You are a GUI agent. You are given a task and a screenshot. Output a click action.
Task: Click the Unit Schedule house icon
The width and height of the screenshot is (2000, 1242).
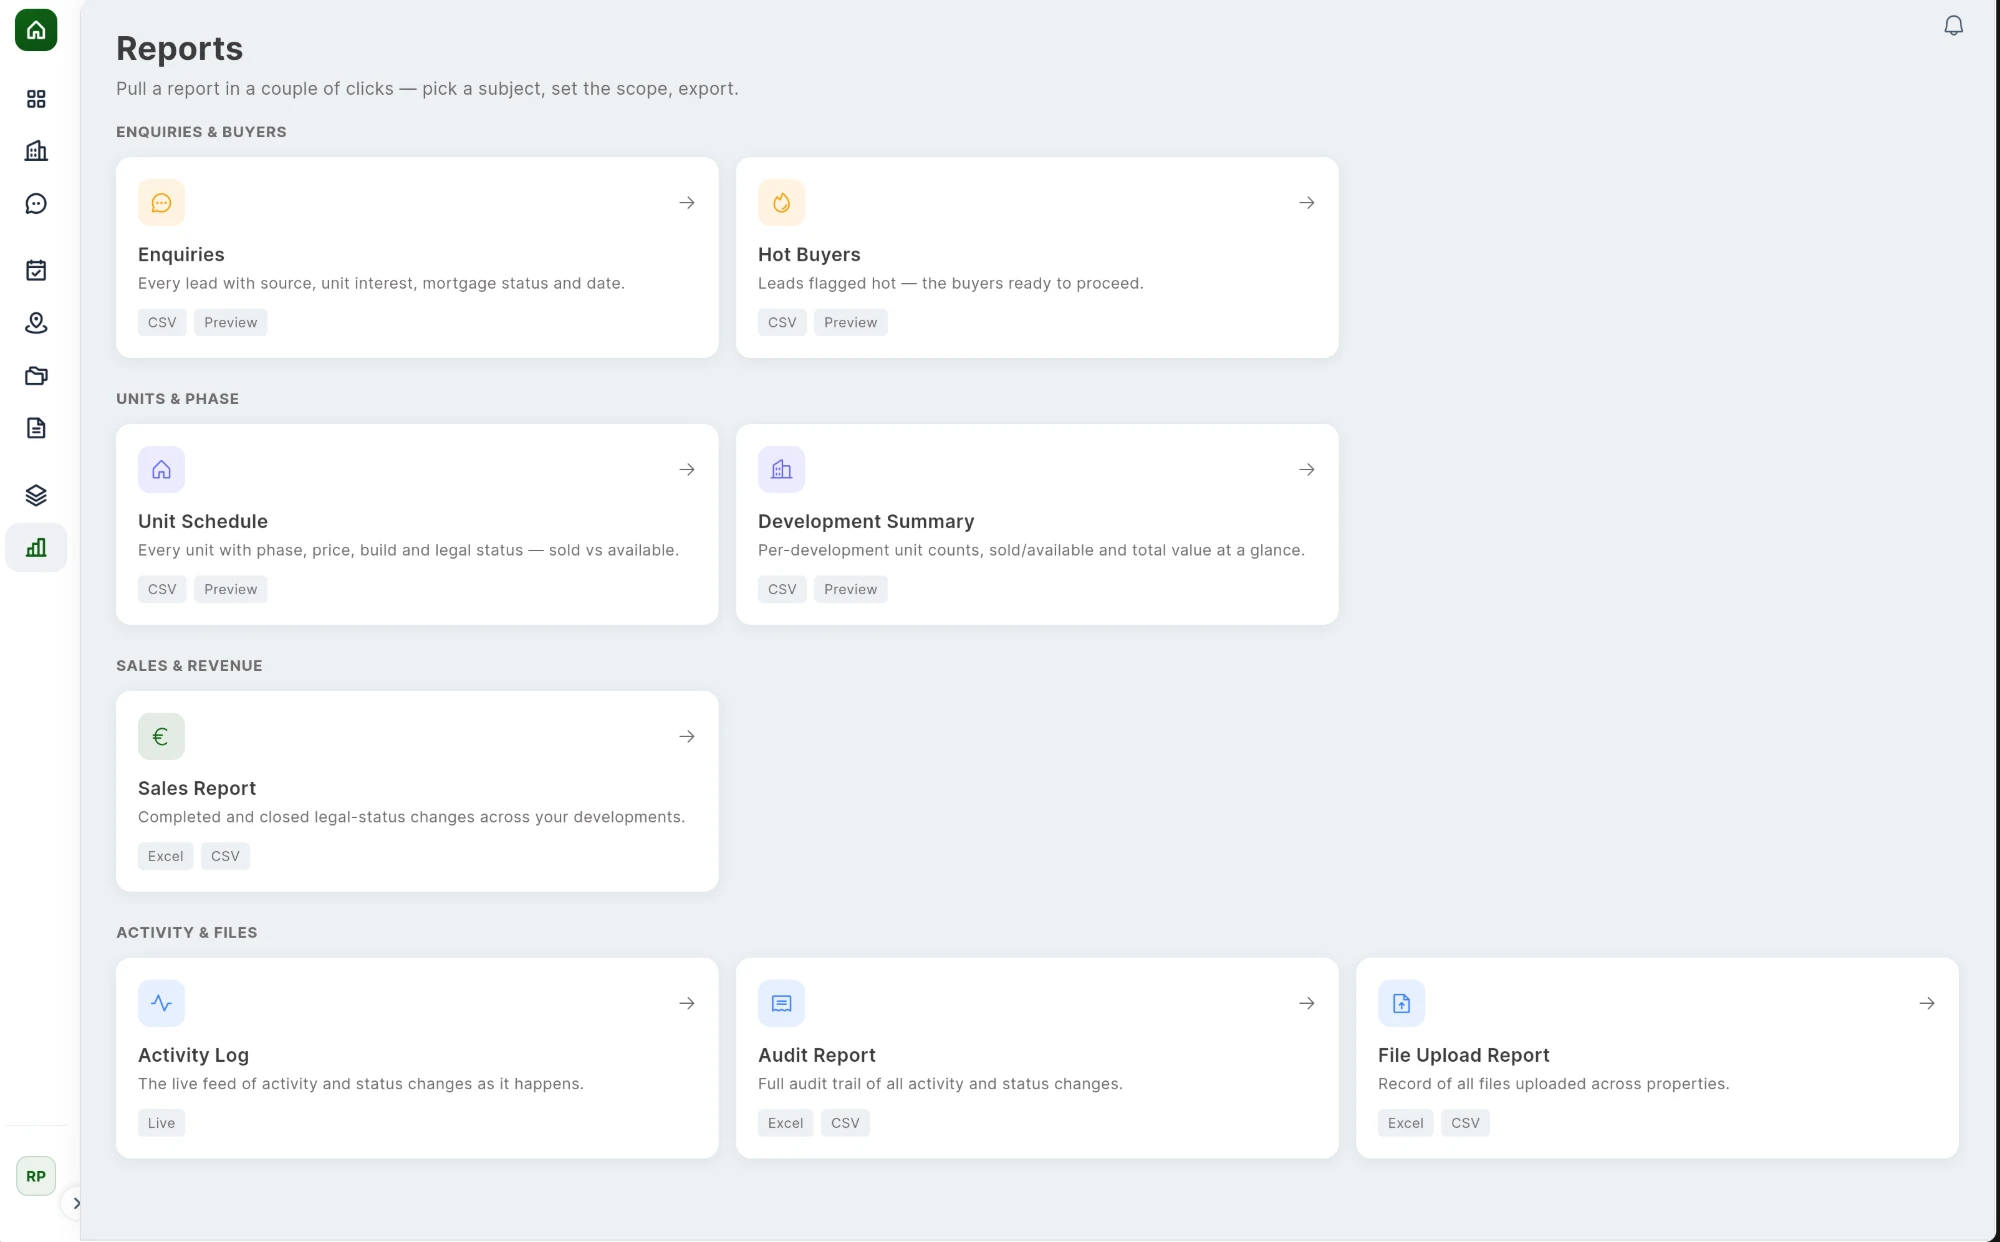click(161, 470)
